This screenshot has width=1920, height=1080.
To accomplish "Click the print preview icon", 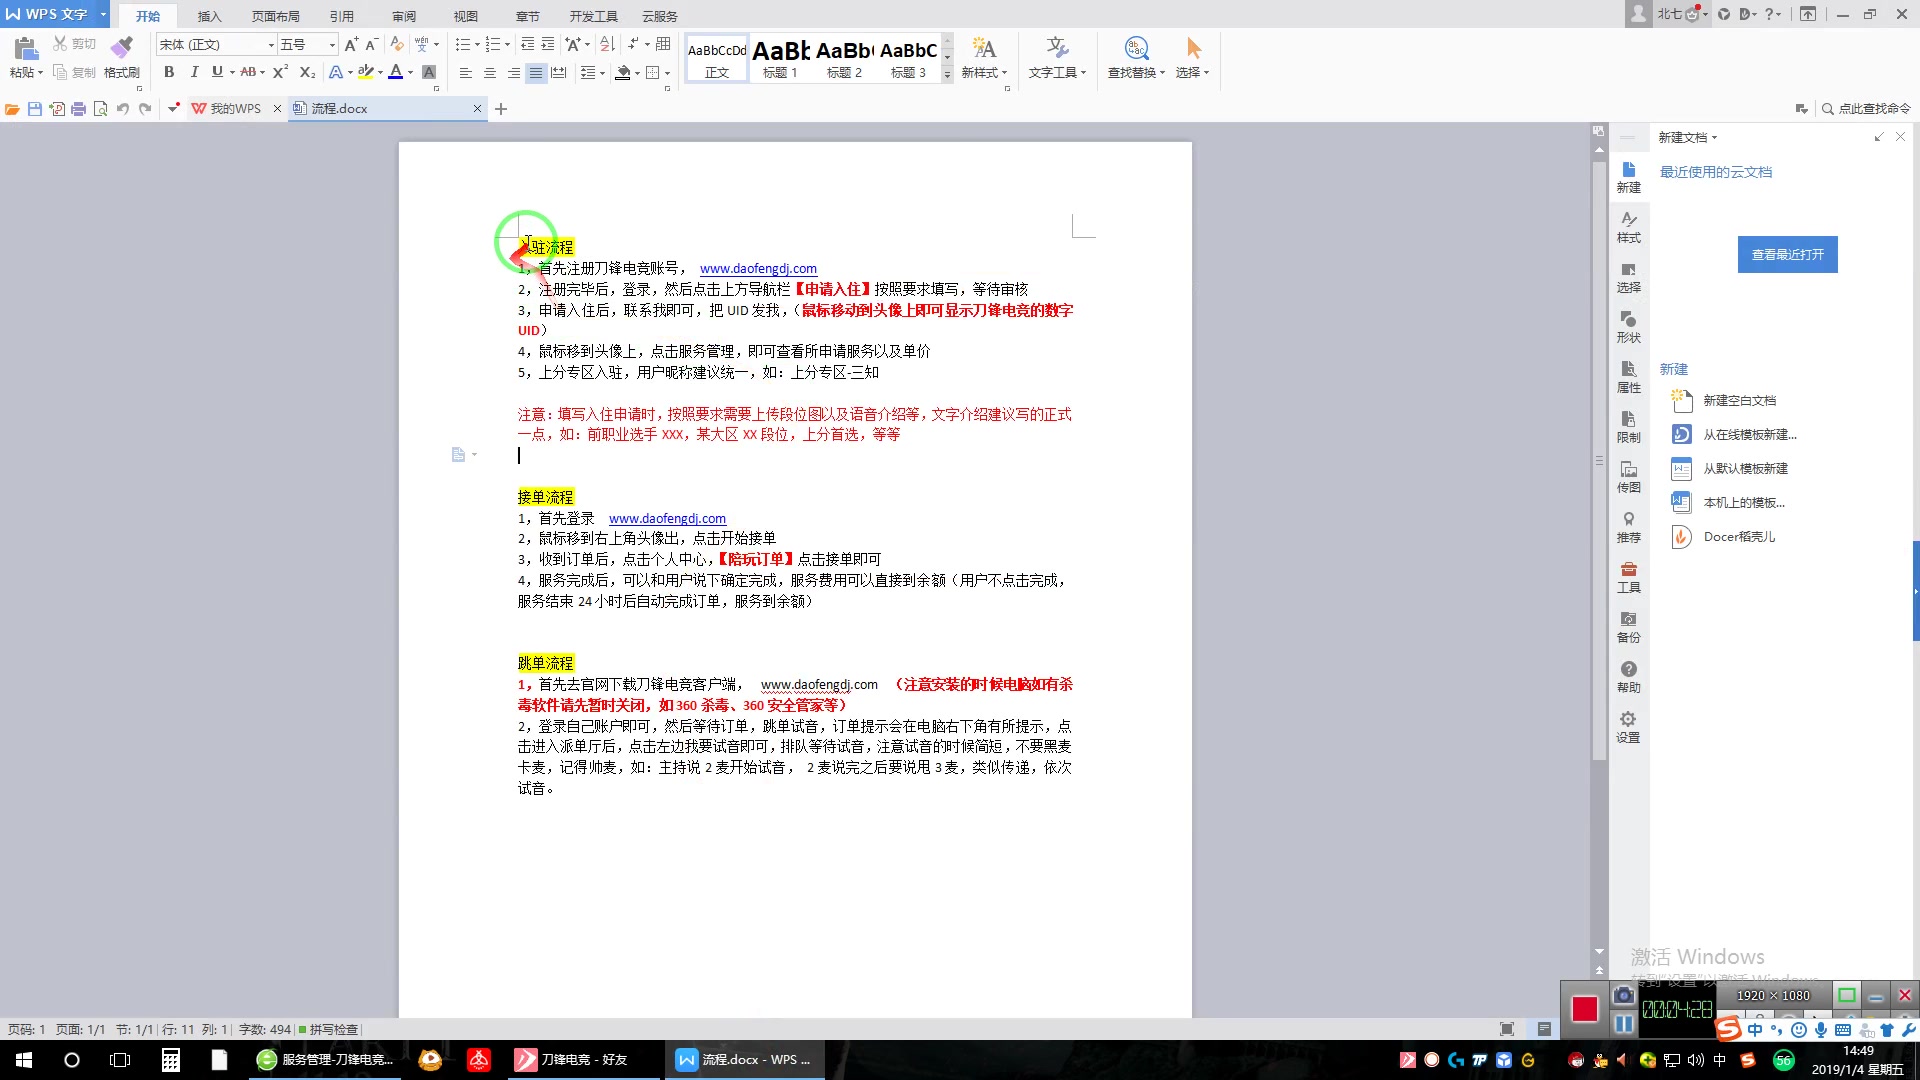I will [x=100, y=108].
